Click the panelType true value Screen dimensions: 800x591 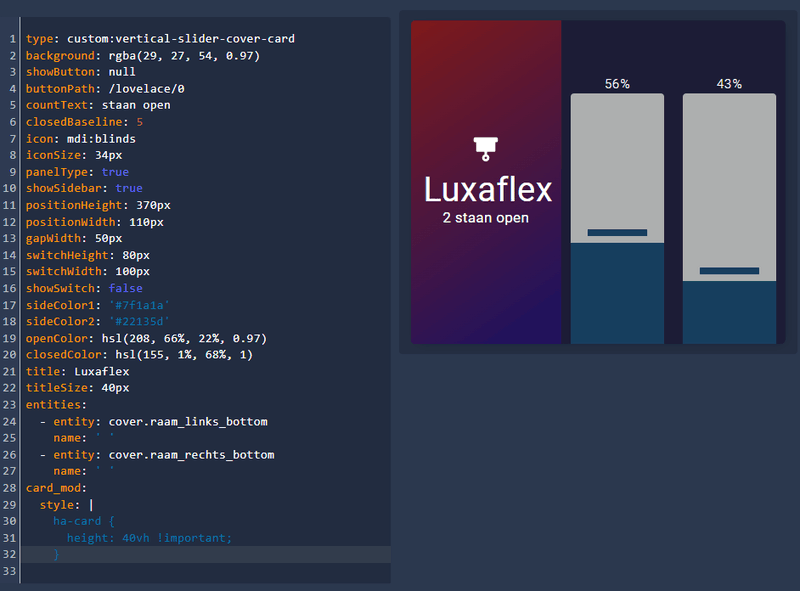pyautogui.click(x=115, y=172)
